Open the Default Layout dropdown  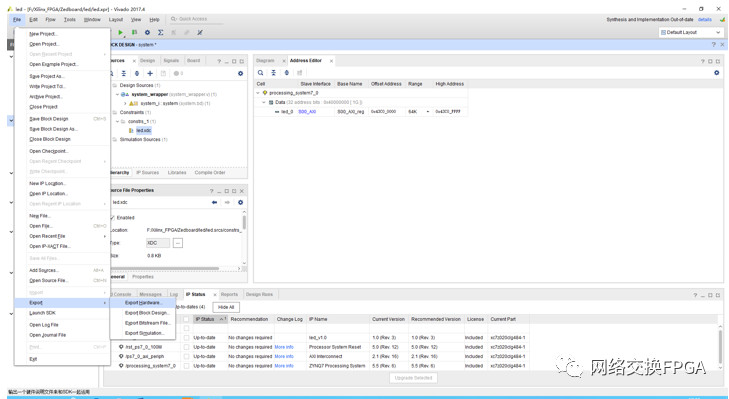point(691,33)
